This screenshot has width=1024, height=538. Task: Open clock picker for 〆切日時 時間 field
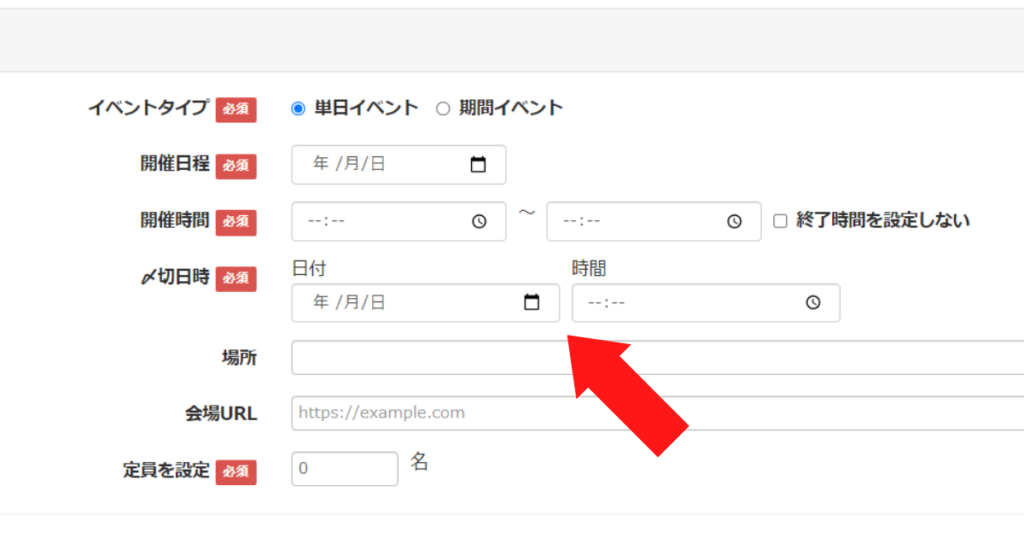tap(812, 302)
